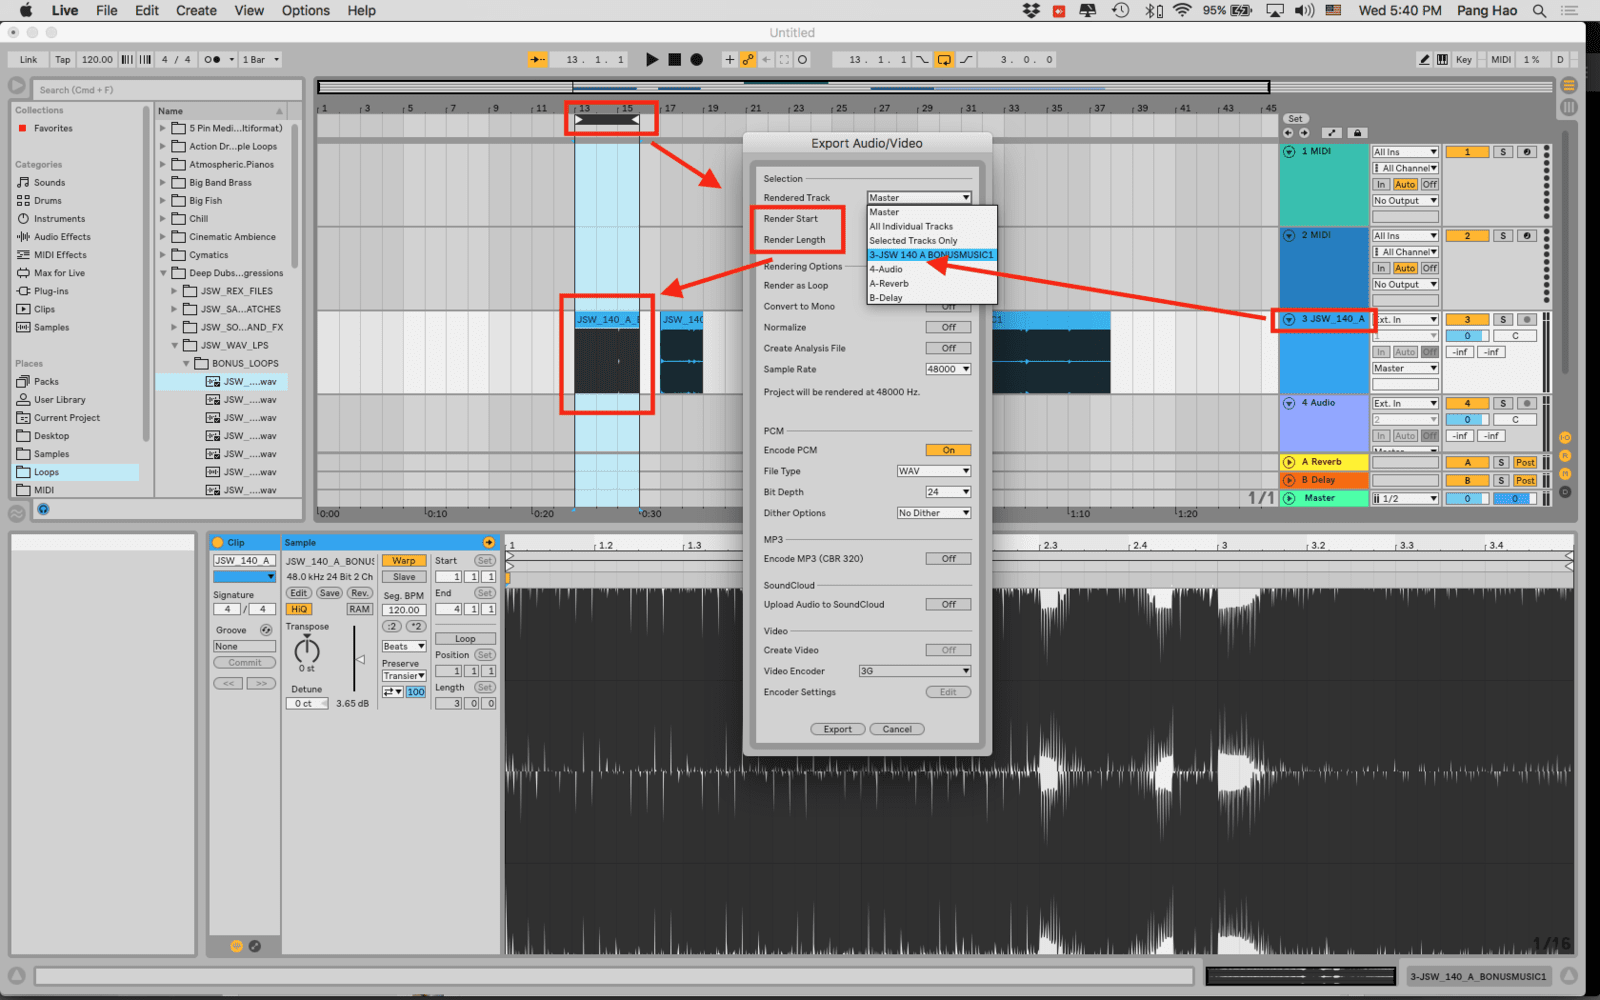
Task: Toggle HiQ button in clip view
Action: (299, 609)
